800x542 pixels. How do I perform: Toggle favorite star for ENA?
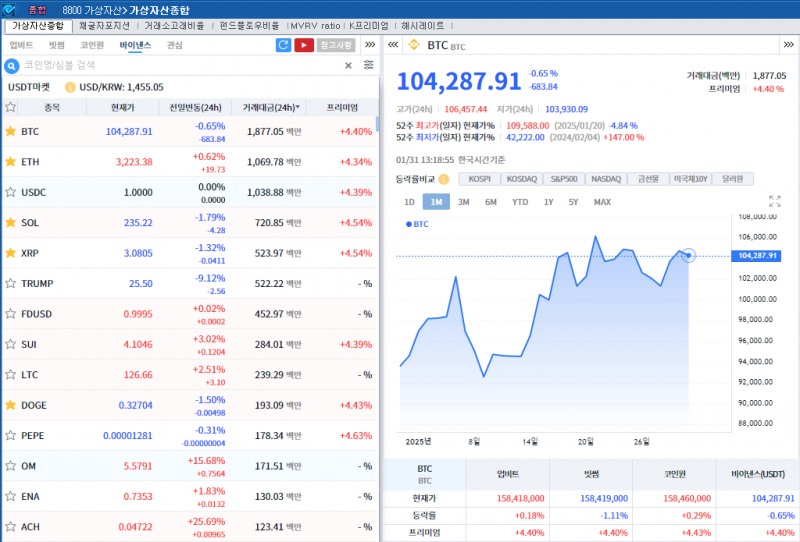tap(10, 496)
